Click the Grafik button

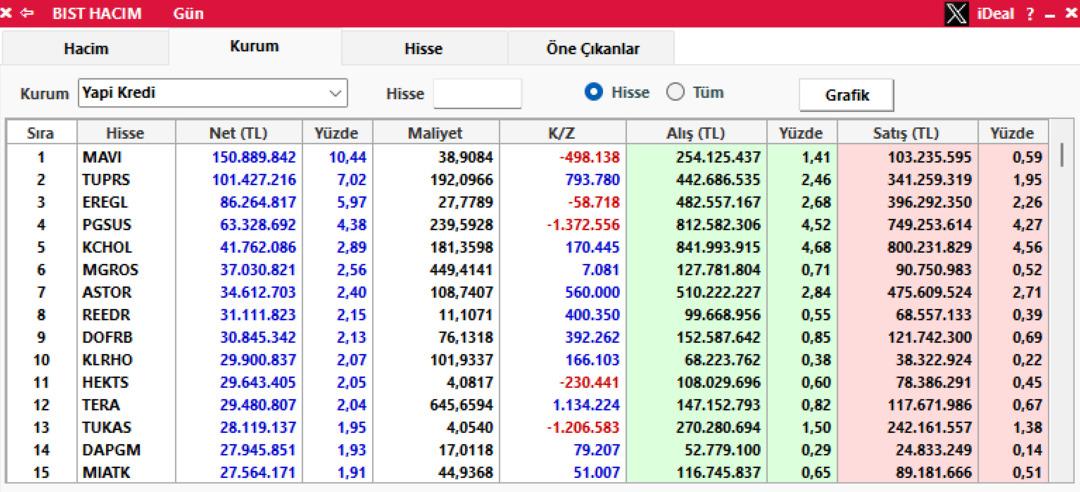847,95
